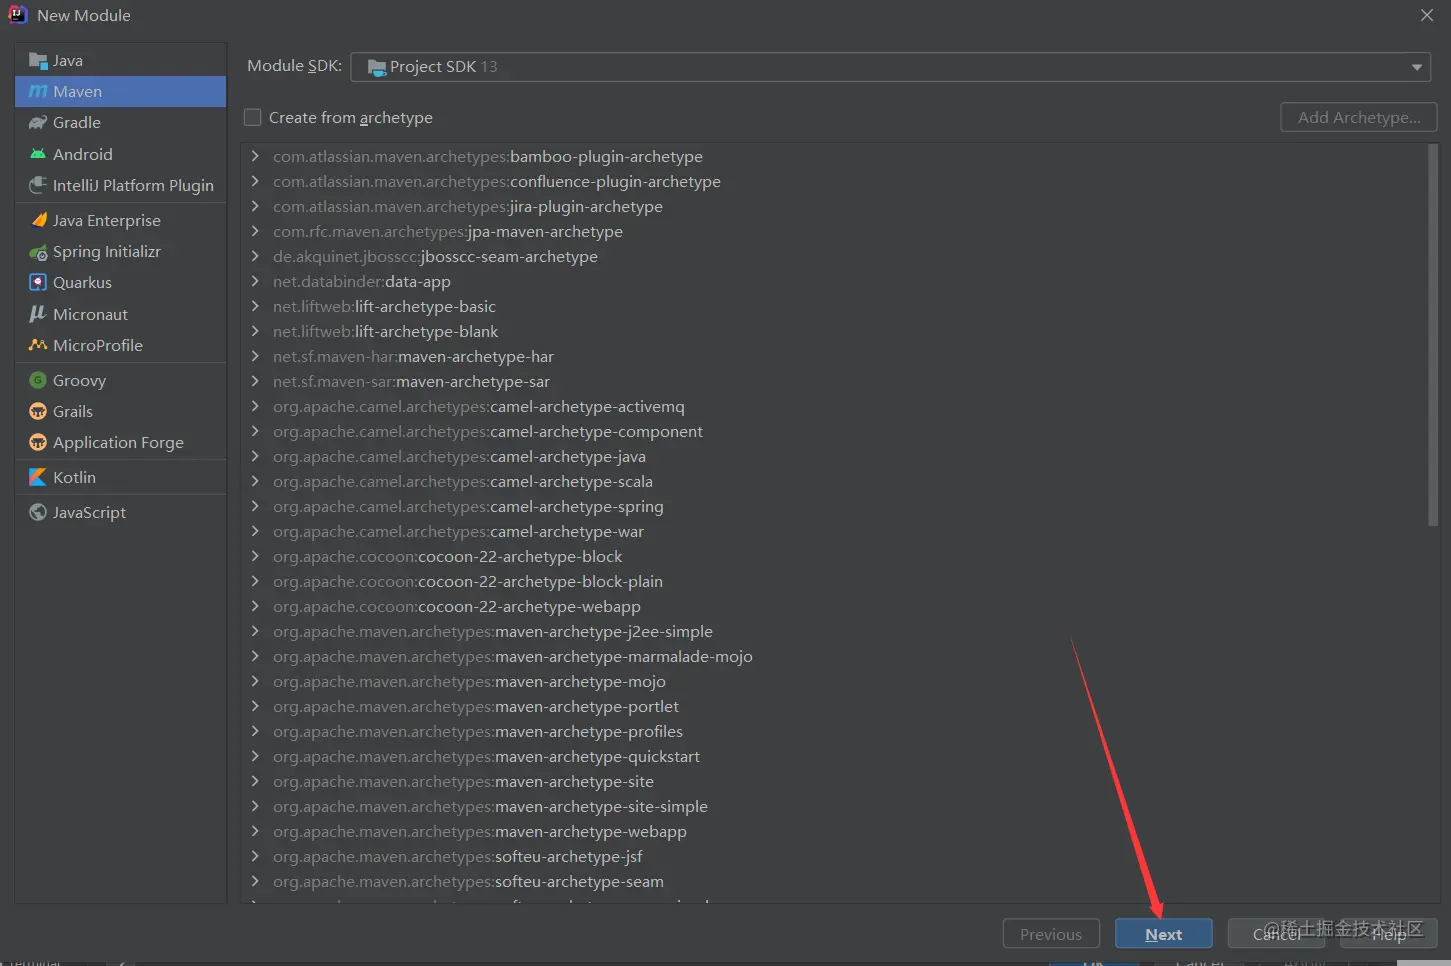Image resolution: width=1451 pixels, height=966 pixels.
Task: Enable Create from archetype checkbox
Action: [x=253, y=117]
